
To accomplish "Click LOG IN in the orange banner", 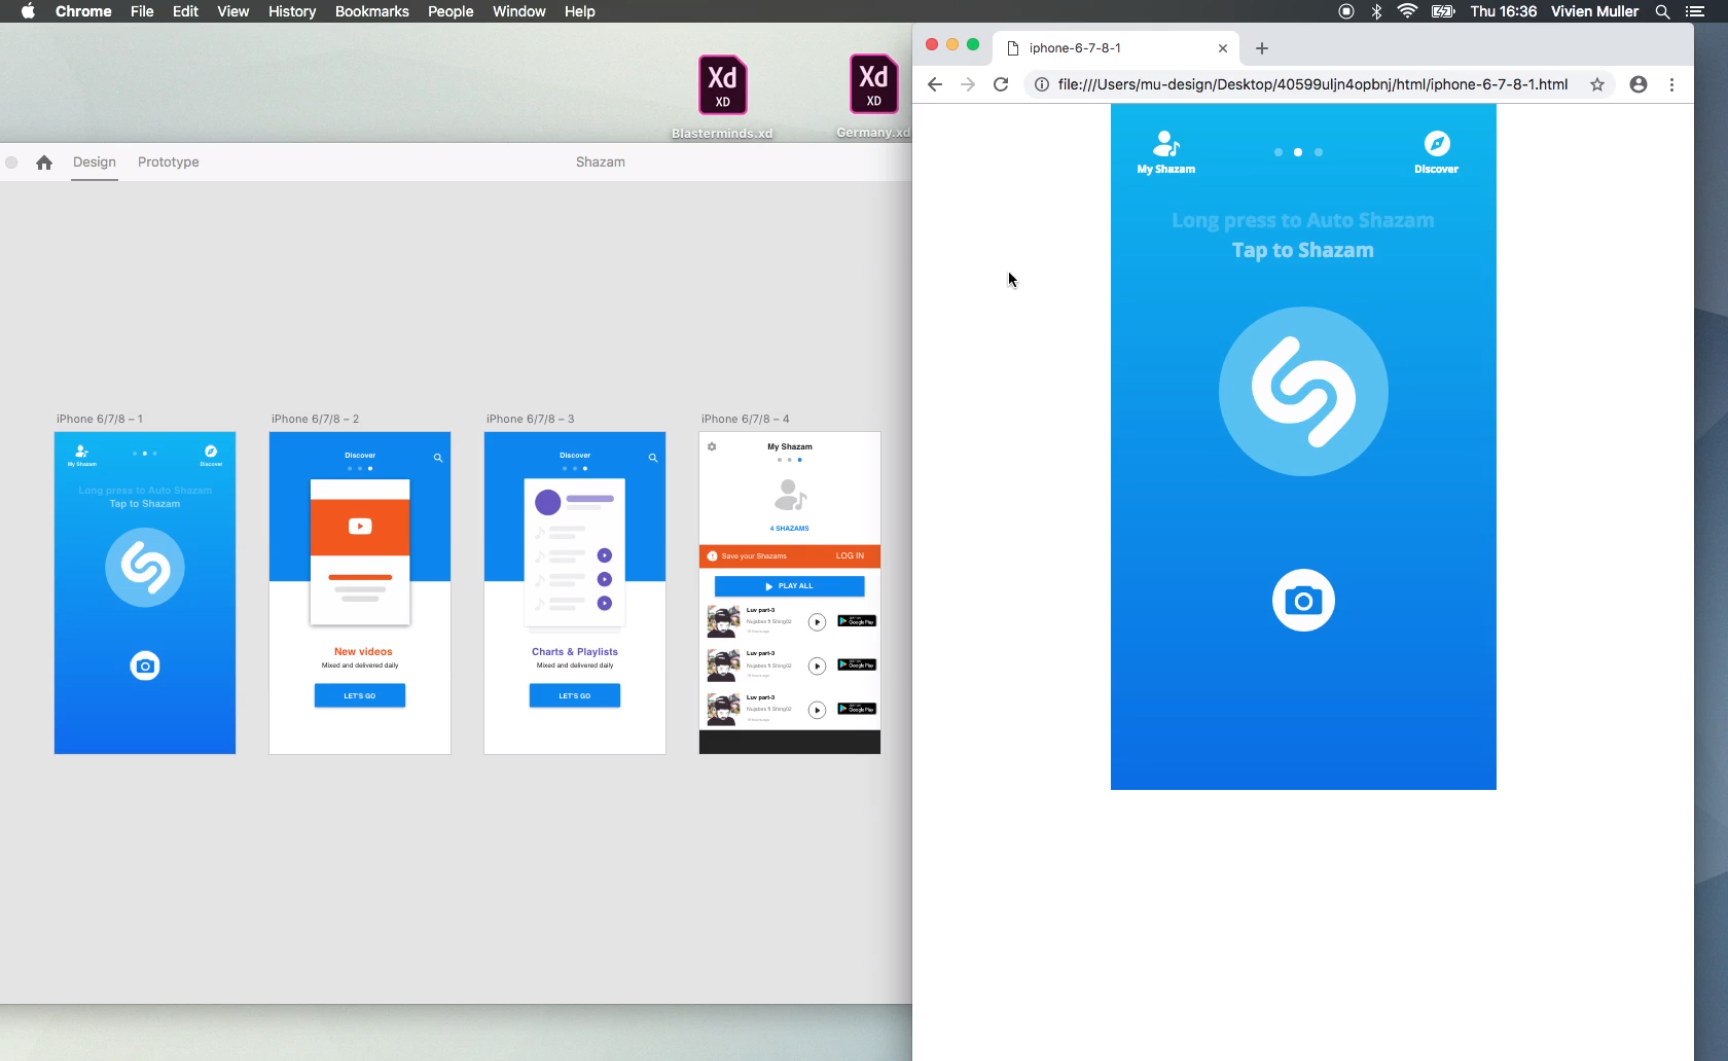I will click(850, 556).
